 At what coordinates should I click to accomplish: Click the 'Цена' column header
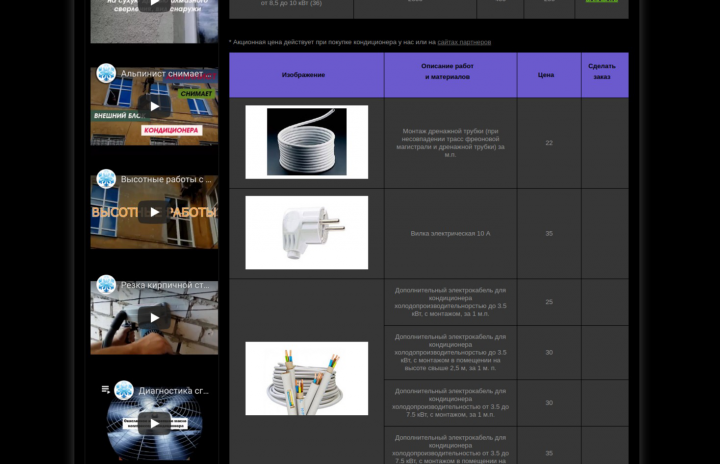(x=549, y=75)
